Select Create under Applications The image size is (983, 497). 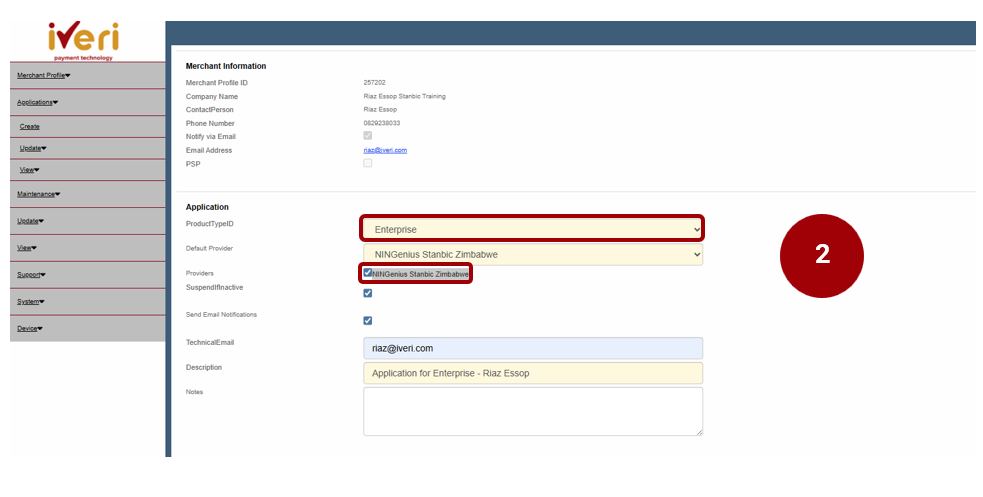point(29,127)
